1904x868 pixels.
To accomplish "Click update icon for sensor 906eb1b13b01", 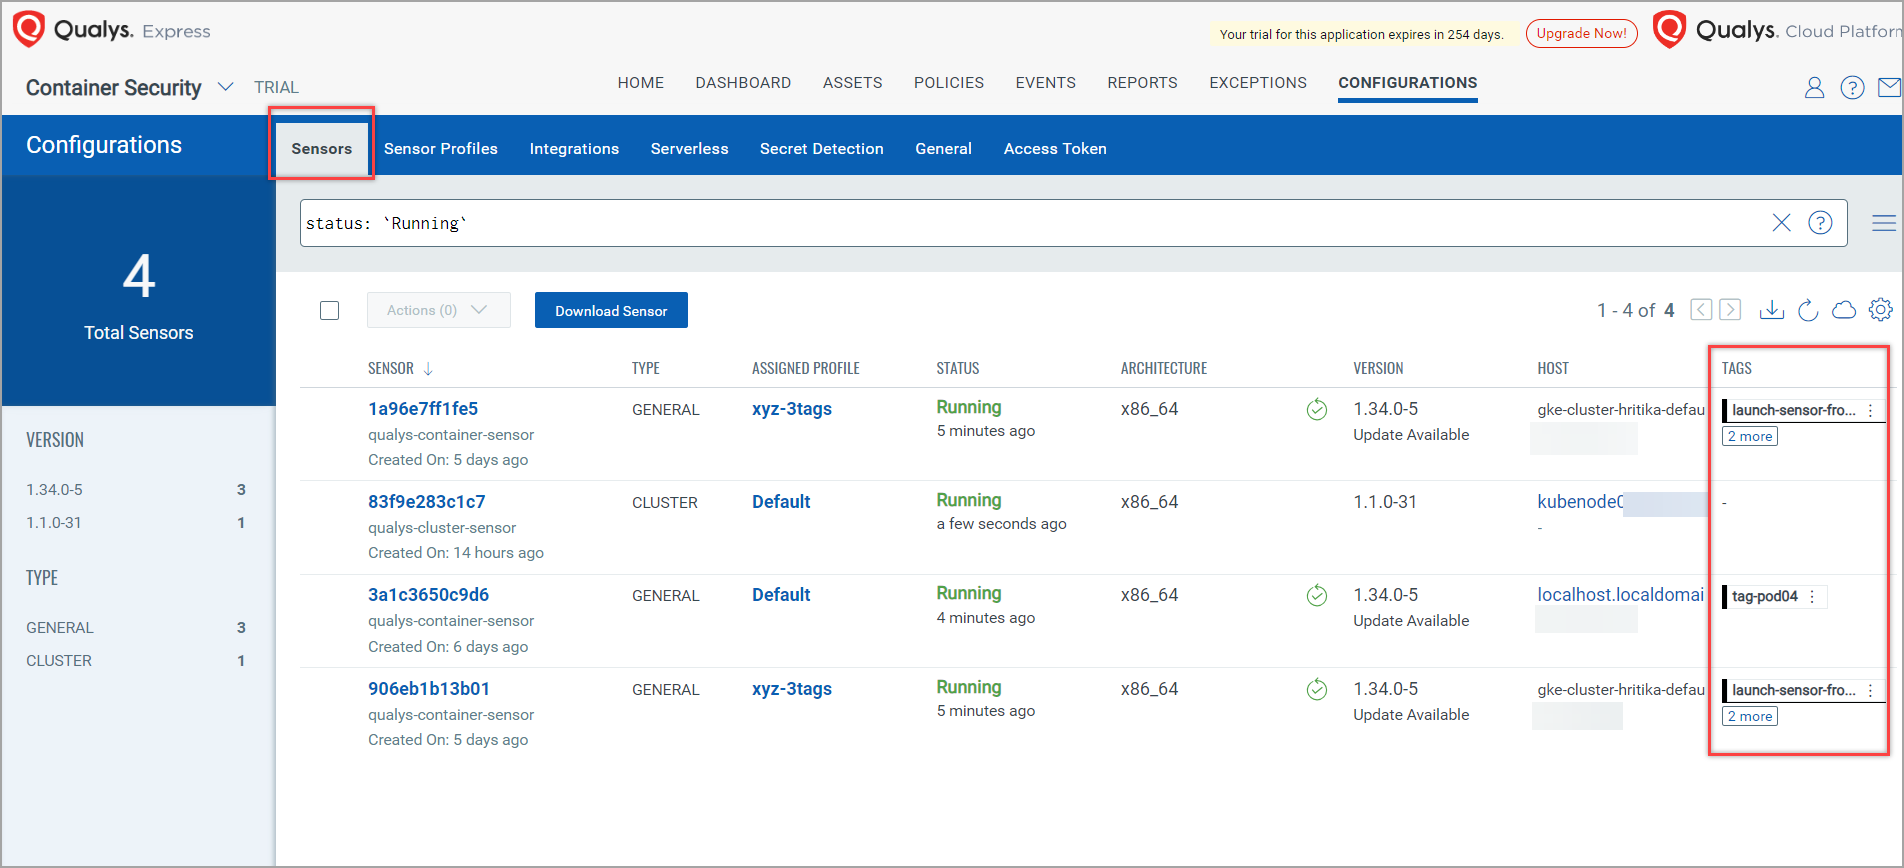I will pyautogui.click(x=1317, y=689).
